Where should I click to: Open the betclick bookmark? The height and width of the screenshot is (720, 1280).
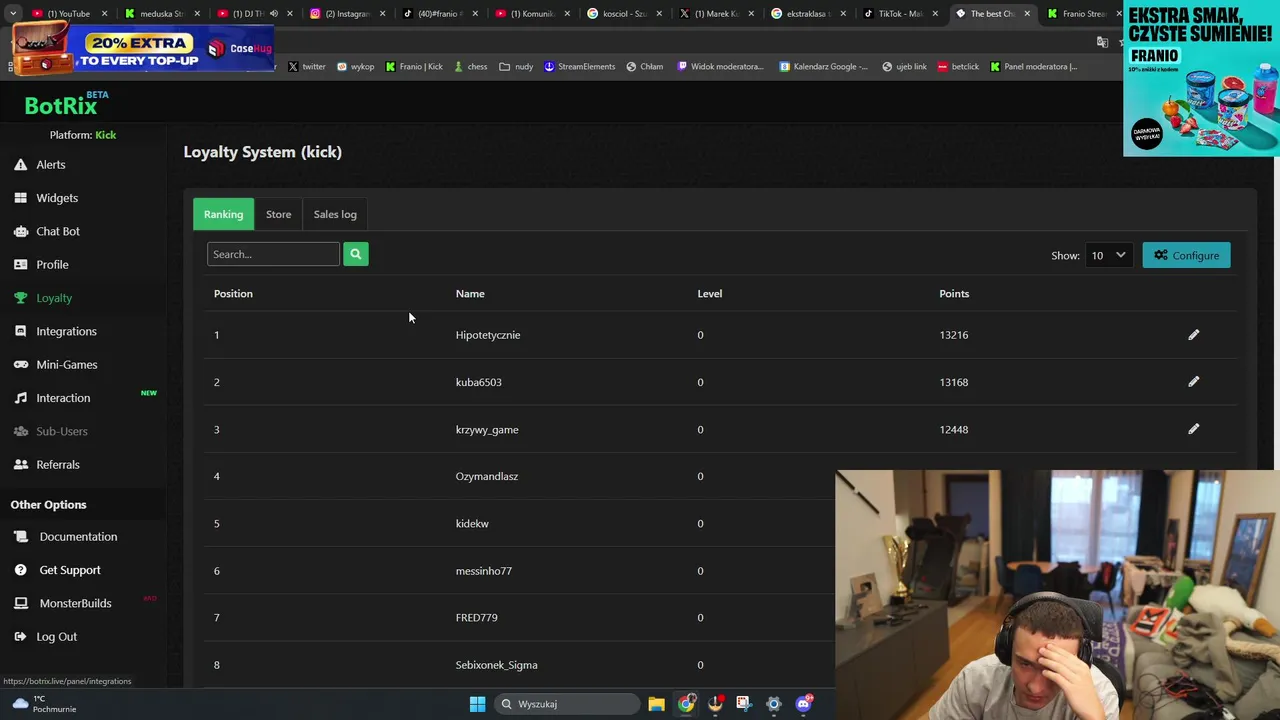click(958, 67)
